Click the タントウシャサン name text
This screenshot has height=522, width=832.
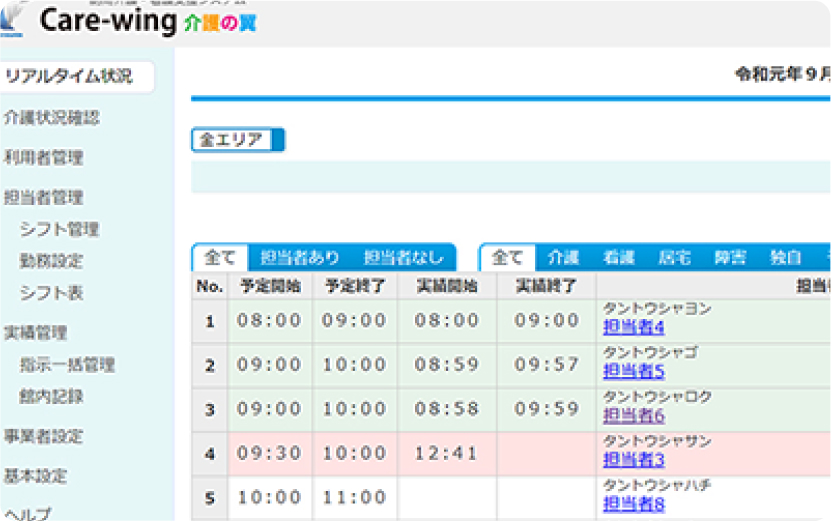(657, 441)
